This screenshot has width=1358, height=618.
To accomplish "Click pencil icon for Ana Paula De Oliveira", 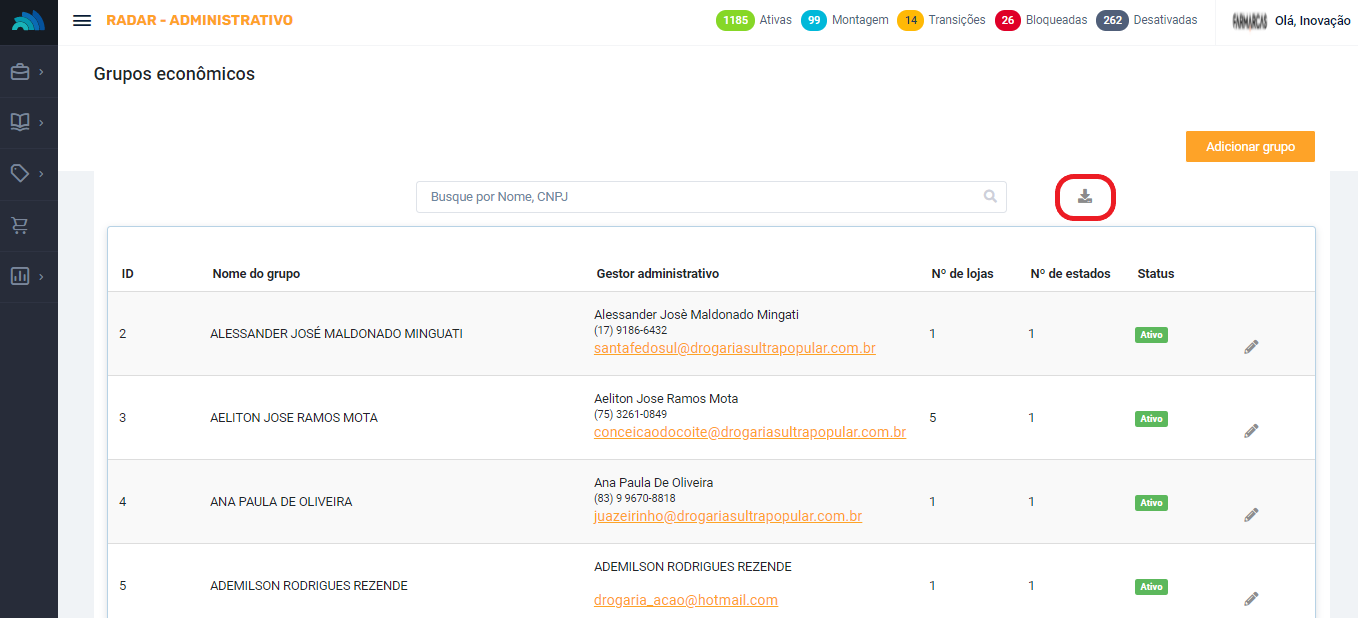I will pyautogui.click(x=1251, y=515).
